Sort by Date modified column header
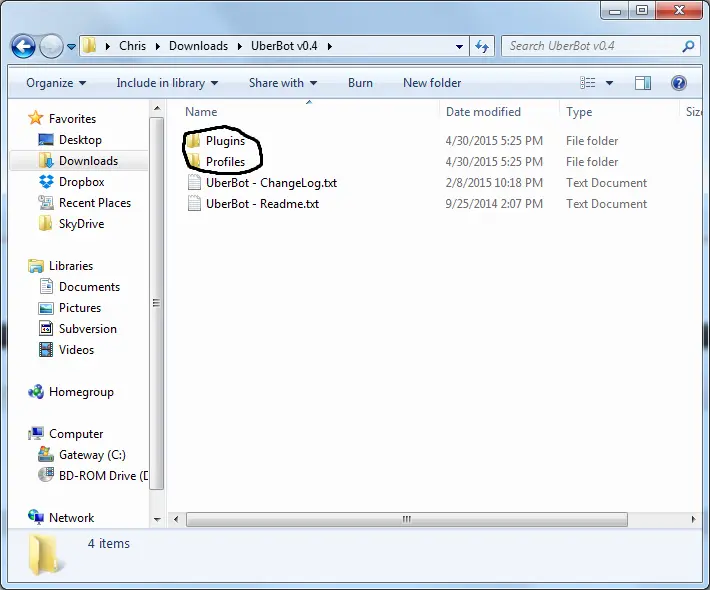710x590 pixels. [483, 112]
